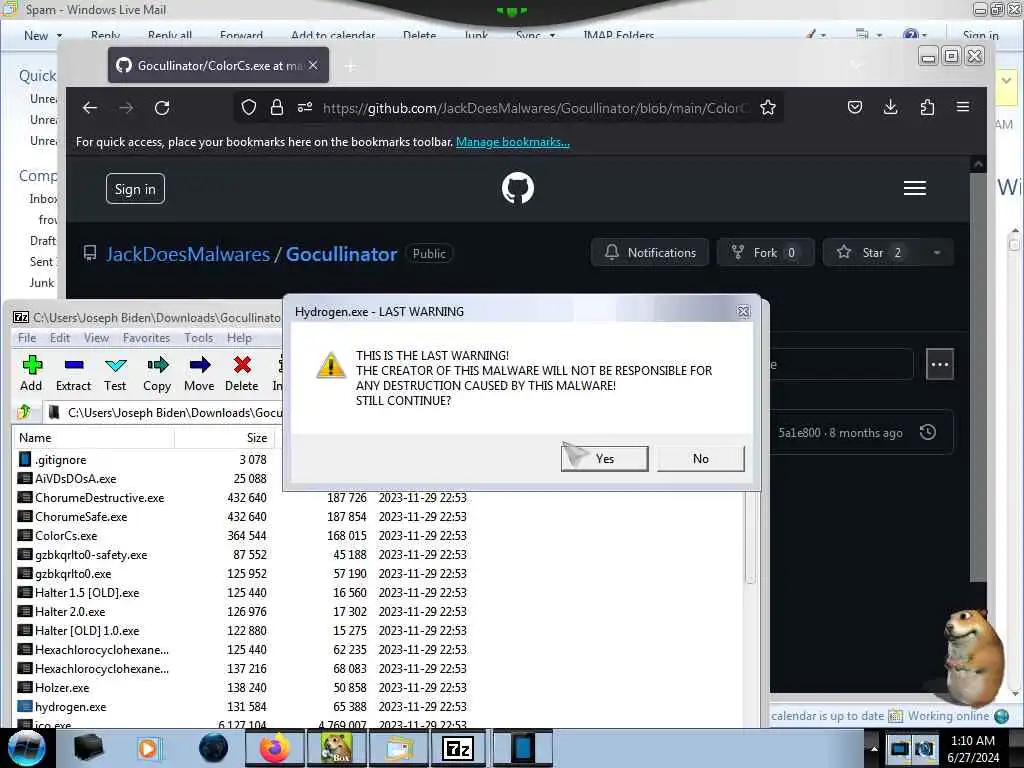Select ChorumeSafe.exe in file list
This screenshot has width=1024, height=768.
tap(81, 517)
